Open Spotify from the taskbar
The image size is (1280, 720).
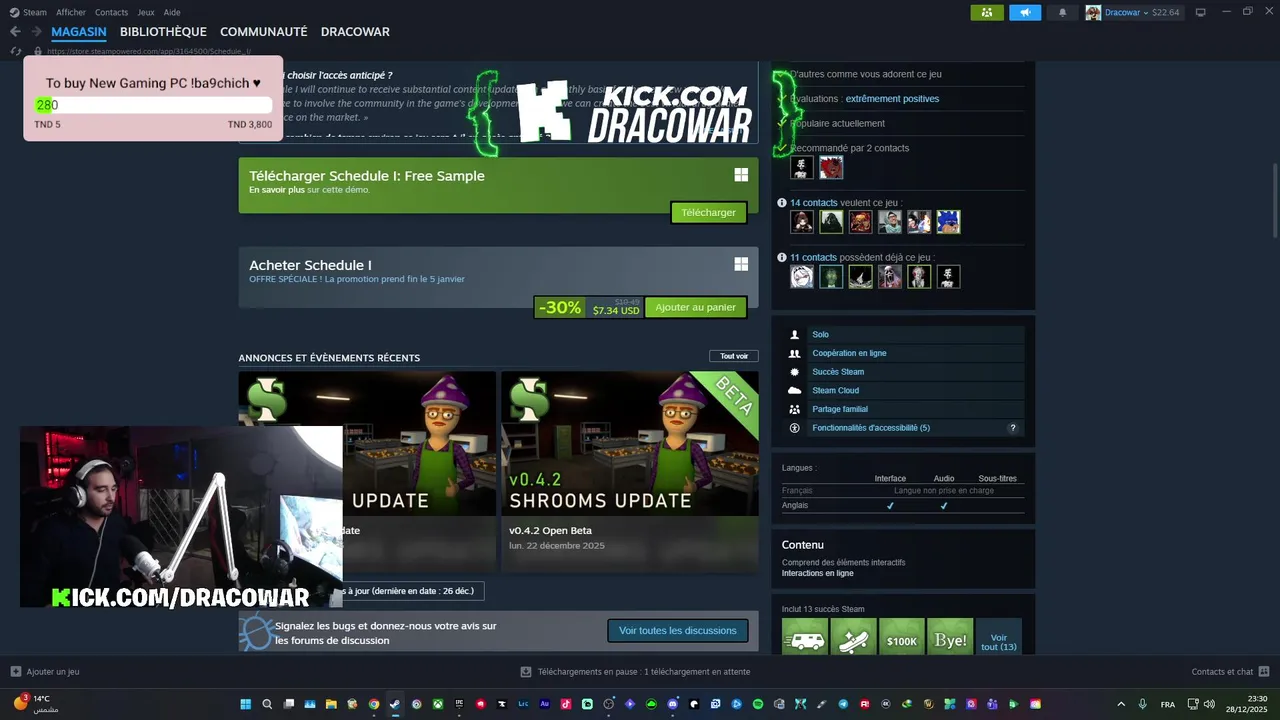758,704
